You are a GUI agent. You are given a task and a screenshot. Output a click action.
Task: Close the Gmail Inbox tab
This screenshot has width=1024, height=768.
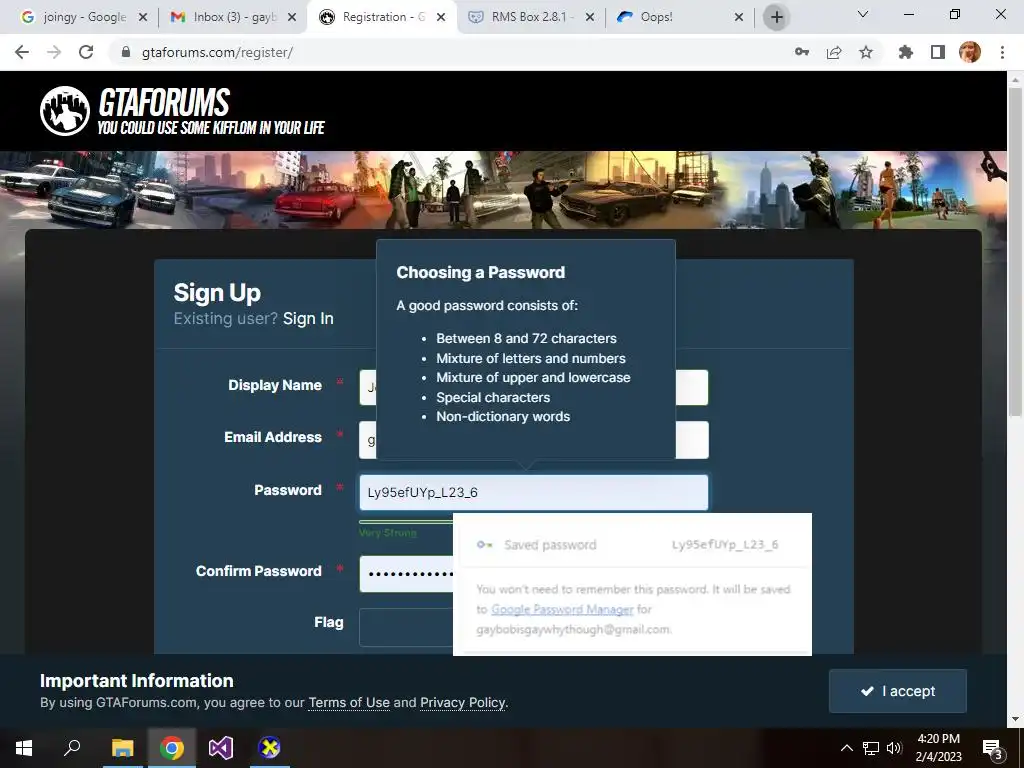[x=292, y=17]
